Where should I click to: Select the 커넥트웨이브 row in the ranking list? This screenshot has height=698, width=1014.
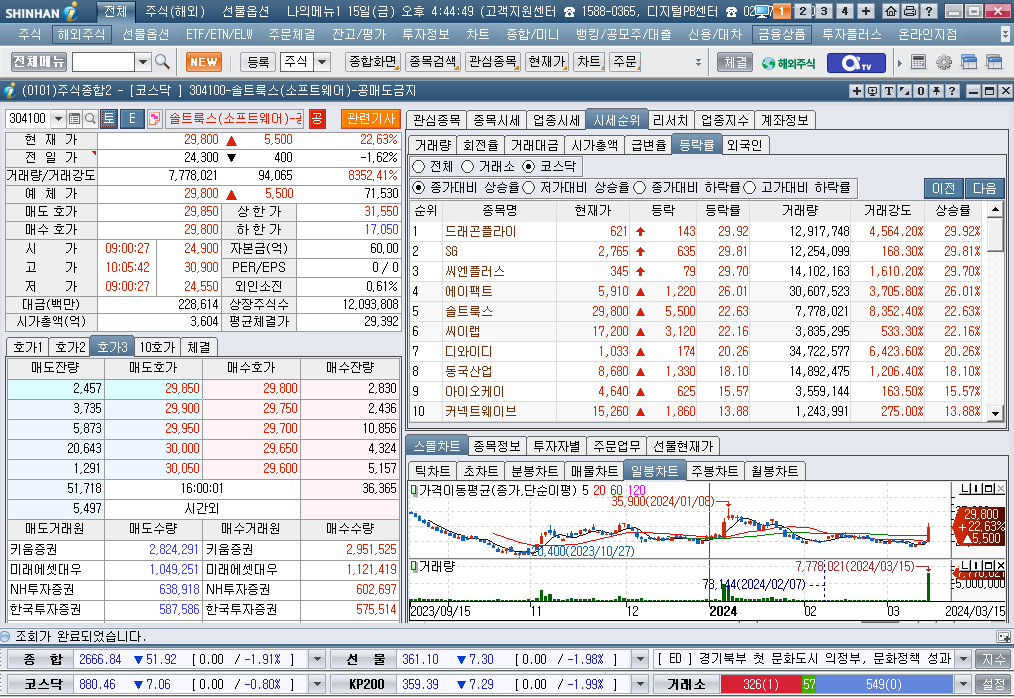[696, 411]
